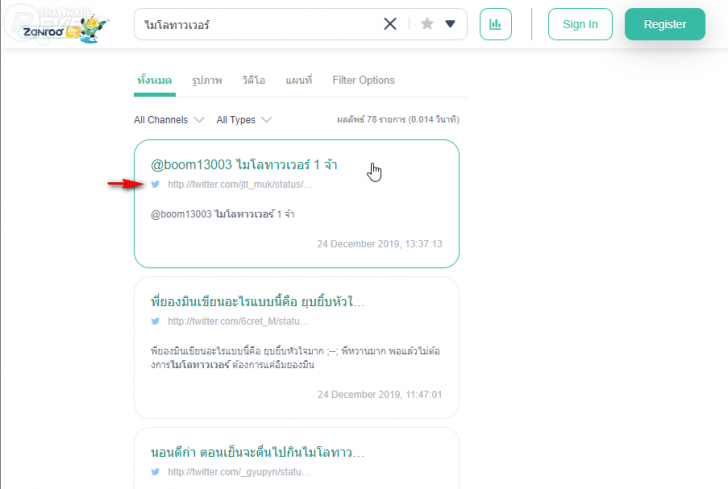Open the นอนดีก่า ตอนเย็น result title
The height and width of the screenshot is (489, 728).
257,452
